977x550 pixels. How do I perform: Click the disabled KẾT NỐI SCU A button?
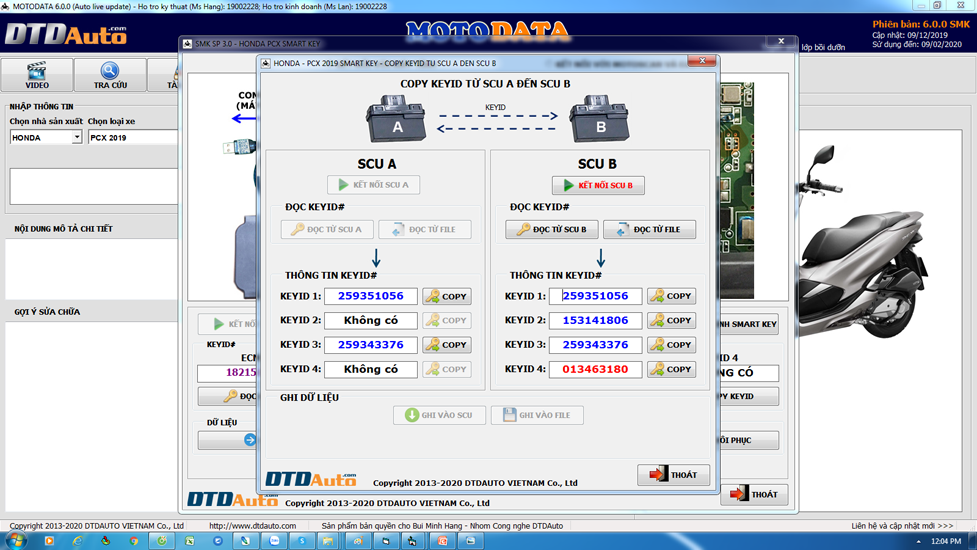tap(373, 185)
